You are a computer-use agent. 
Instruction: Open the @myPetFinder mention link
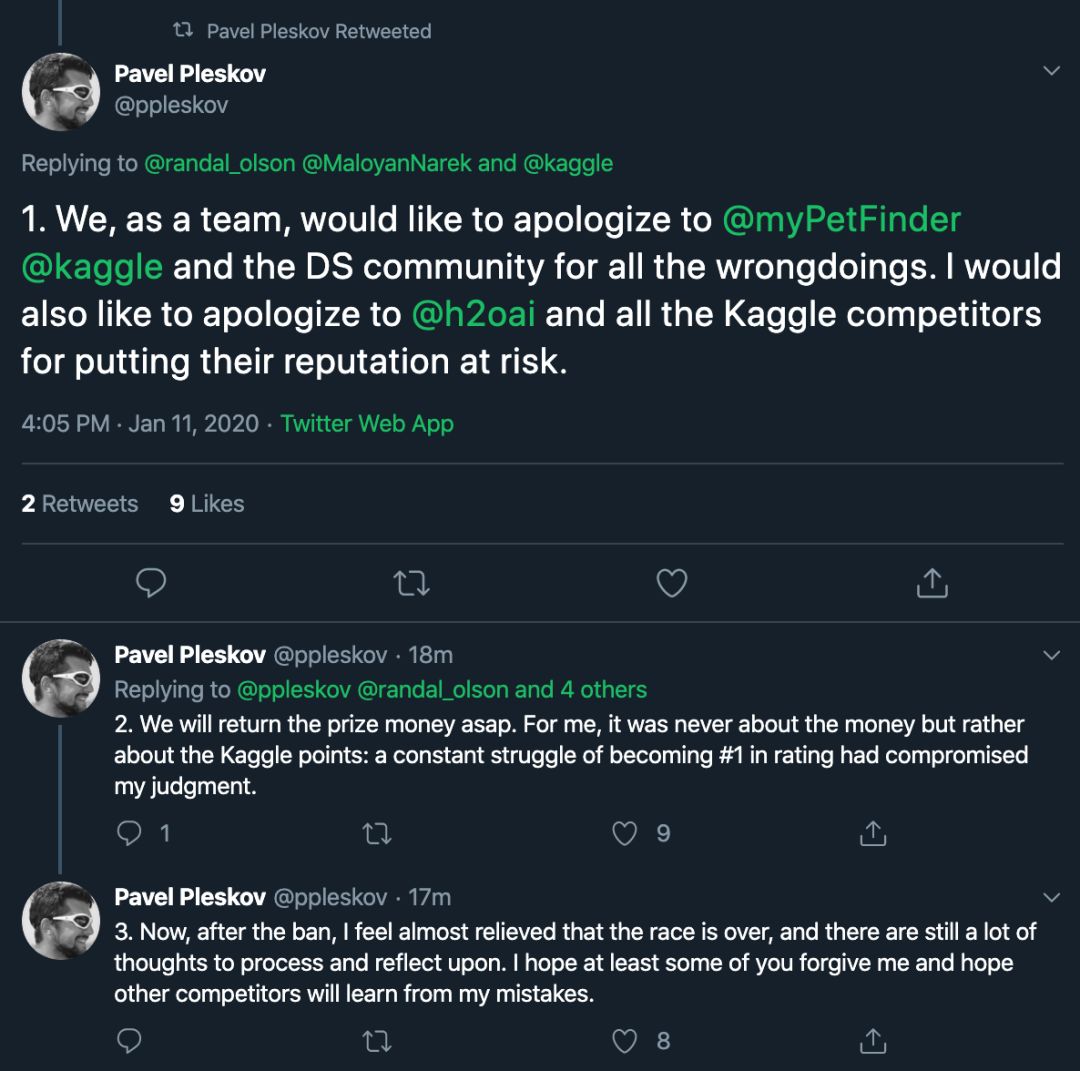coord(841,219)
